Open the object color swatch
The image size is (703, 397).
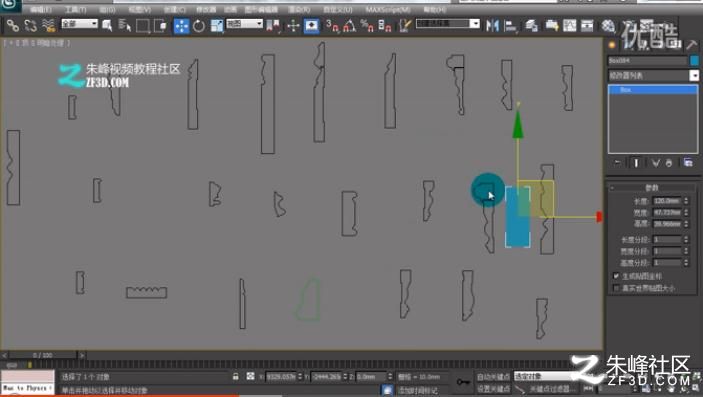tap(694, 60)
